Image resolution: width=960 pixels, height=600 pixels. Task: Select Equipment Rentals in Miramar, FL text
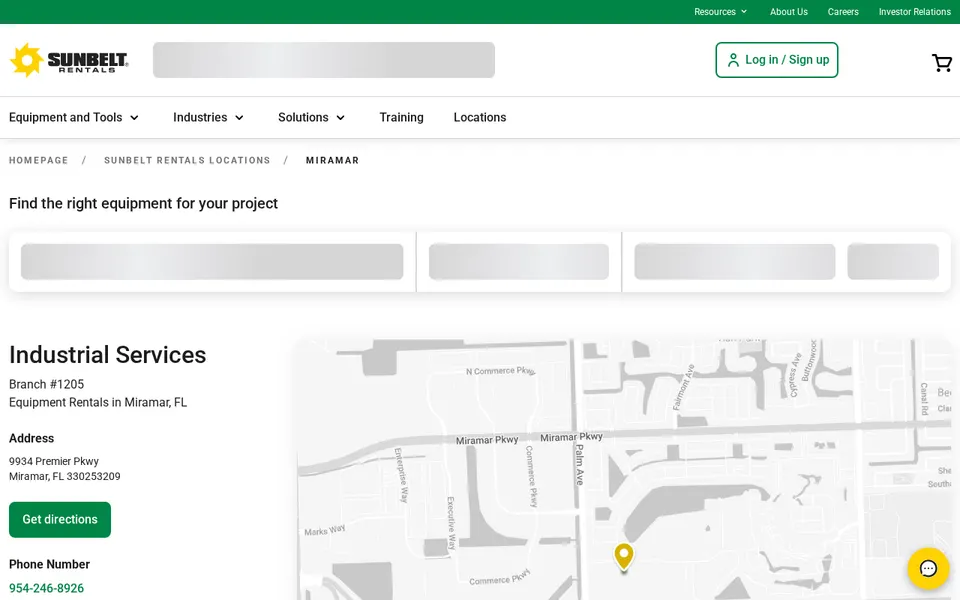coord(98,403)
